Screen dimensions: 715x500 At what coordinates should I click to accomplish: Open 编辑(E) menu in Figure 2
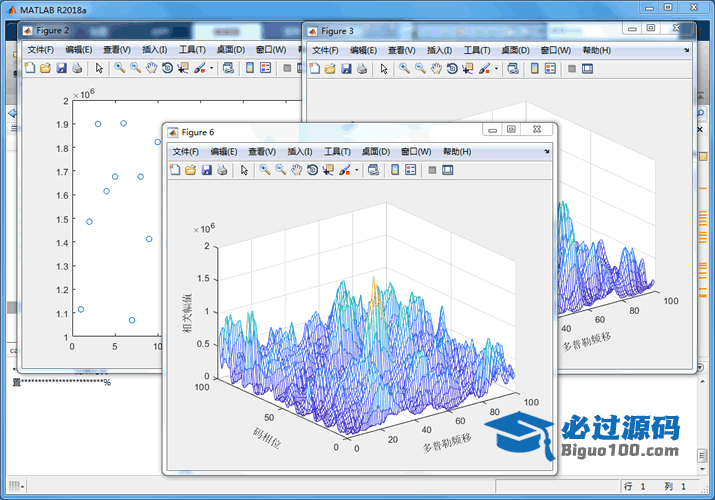78,50
